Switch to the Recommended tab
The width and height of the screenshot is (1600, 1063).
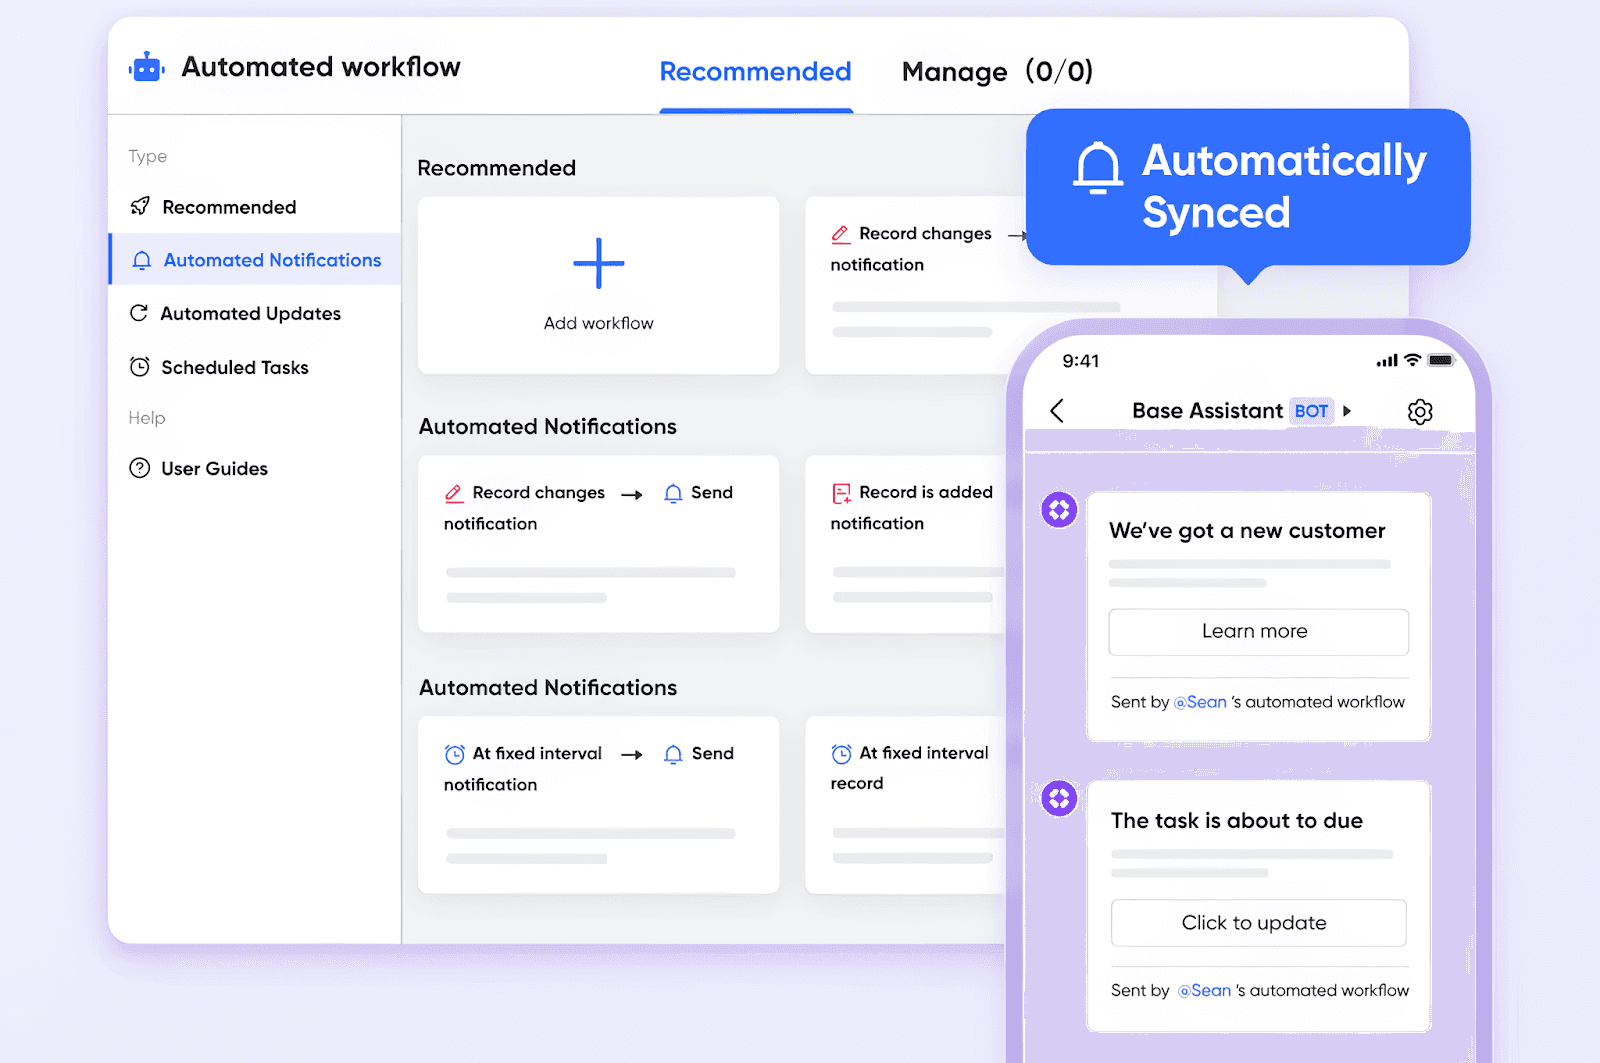point(755,72)
